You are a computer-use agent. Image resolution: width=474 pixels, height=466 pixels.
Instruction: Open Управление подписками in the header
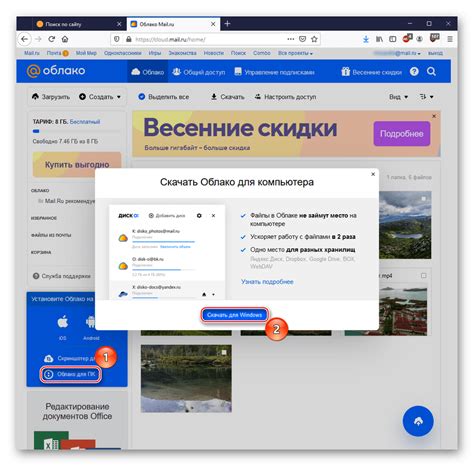coord(274,72)
